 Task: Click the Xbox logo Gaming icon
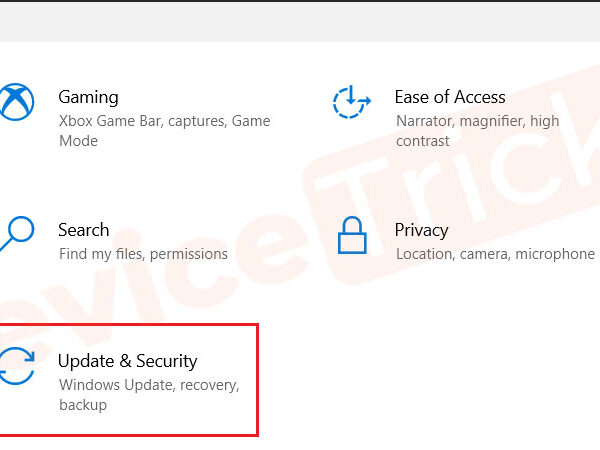pos(16,102)
